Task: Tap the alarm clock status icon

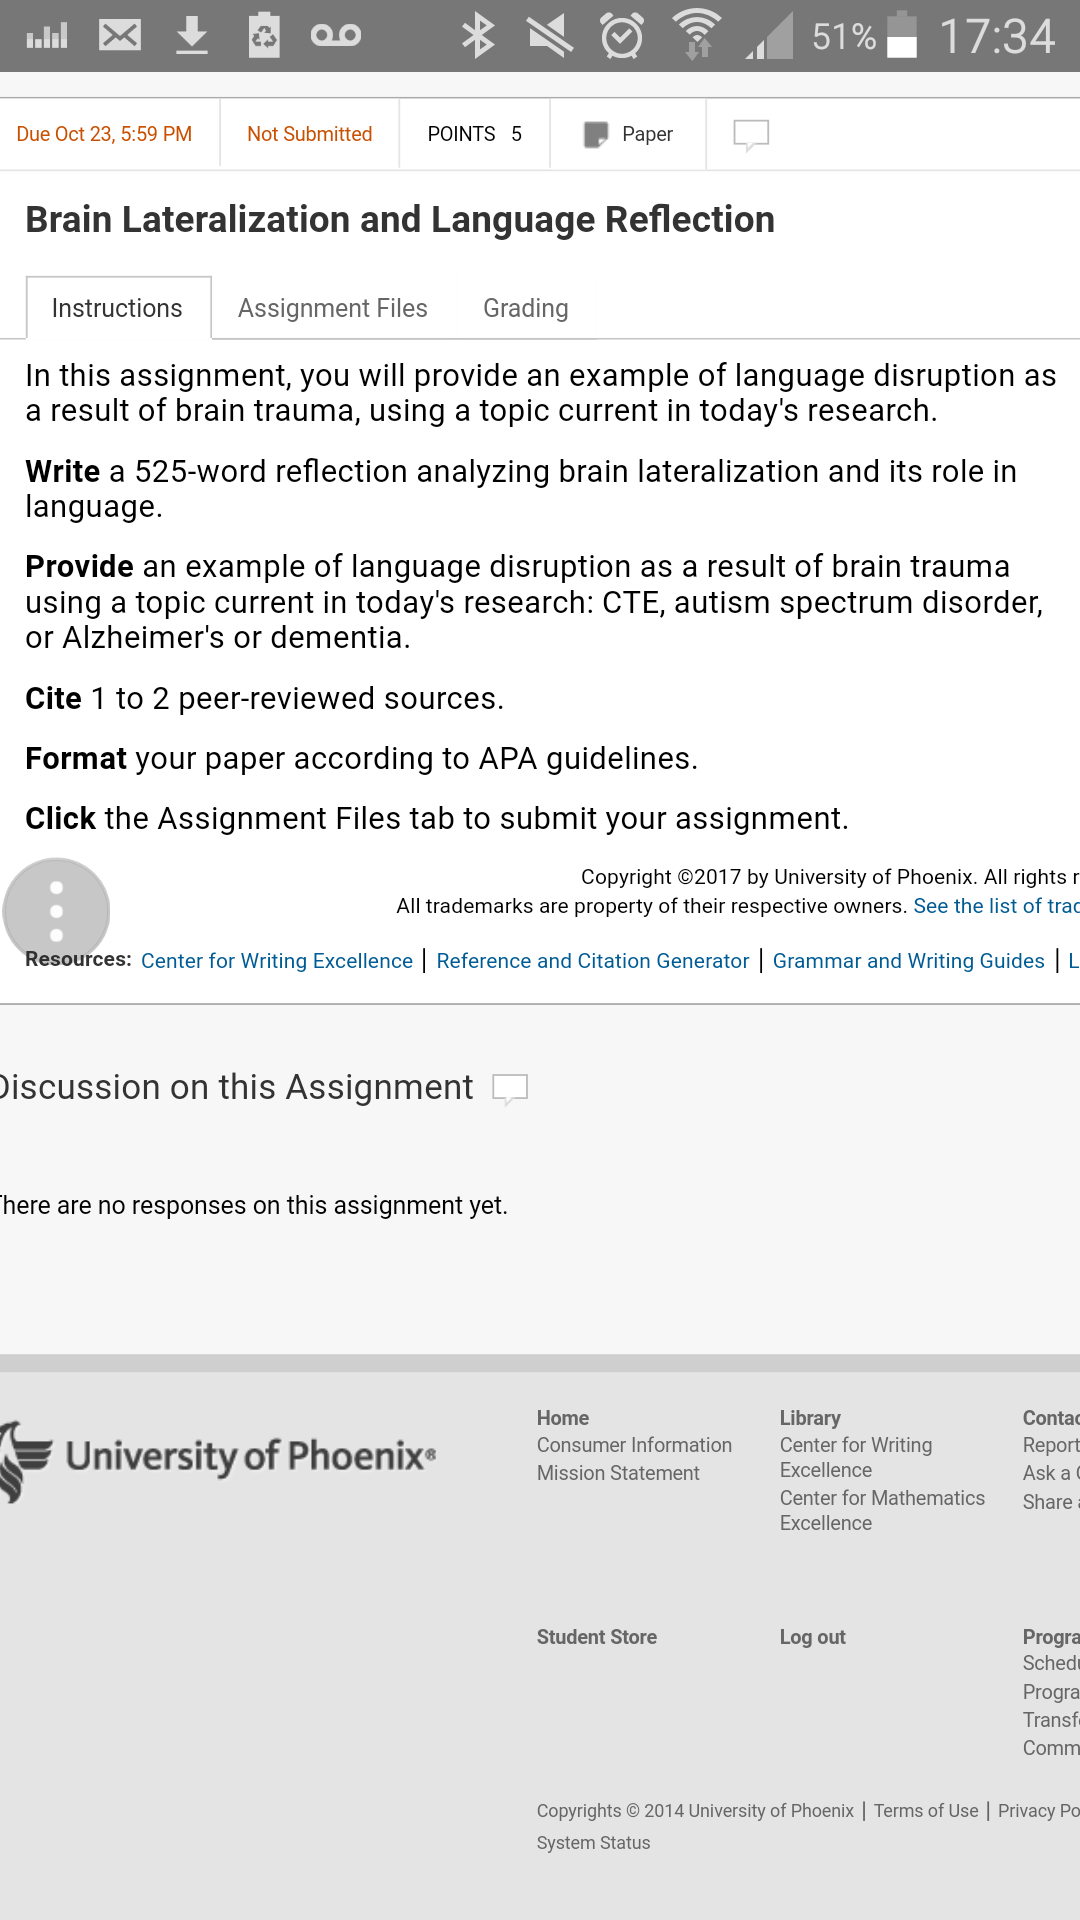Action: tap(622, 36)
